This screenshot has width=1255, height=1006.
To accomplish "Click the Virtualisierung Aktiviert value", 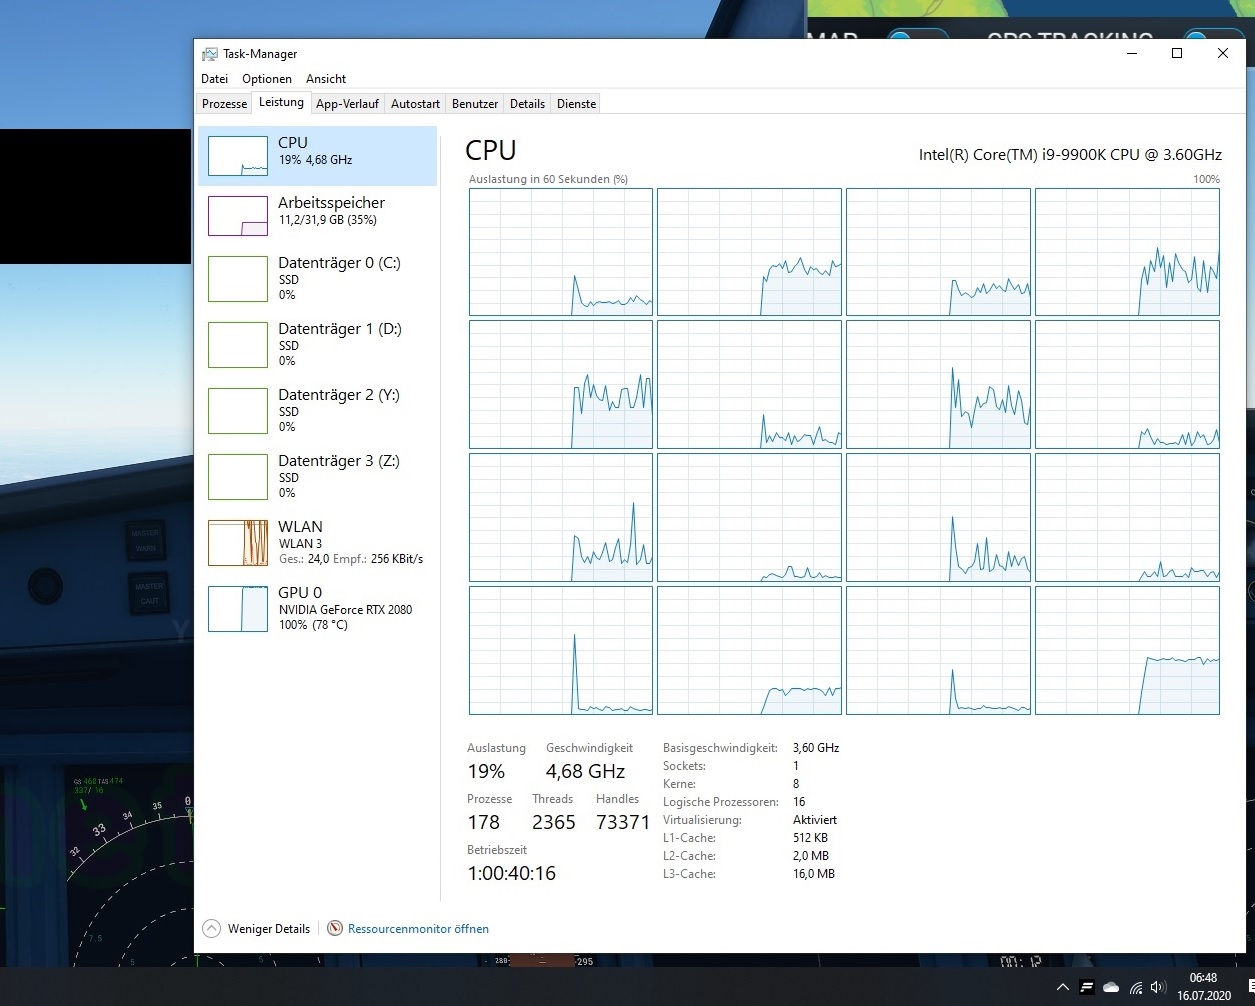I will (814, 820).
